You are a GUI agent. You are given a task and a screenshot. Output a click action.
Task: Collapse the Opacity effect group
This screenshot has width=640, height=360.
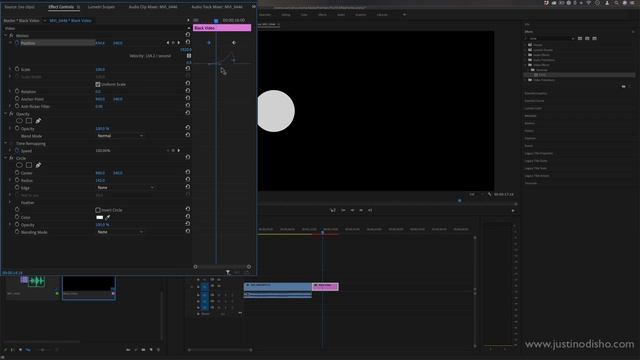point(6,114)
